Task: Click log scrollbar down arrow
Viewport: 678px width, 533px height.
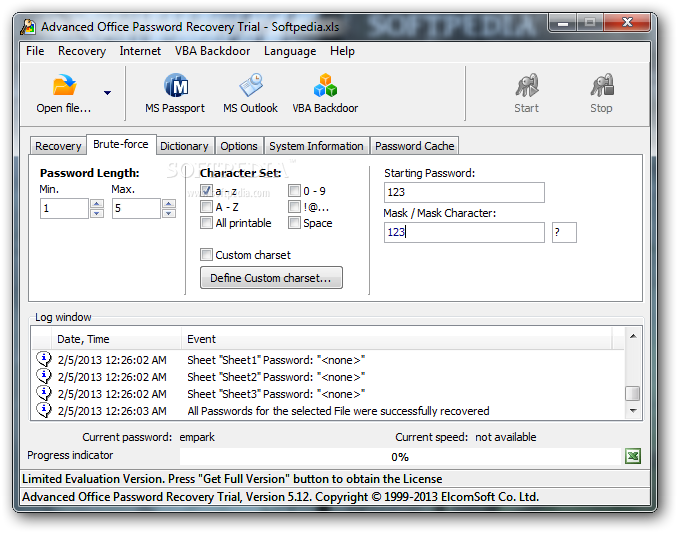Action: pyautogui.click(x=633, y=410)
